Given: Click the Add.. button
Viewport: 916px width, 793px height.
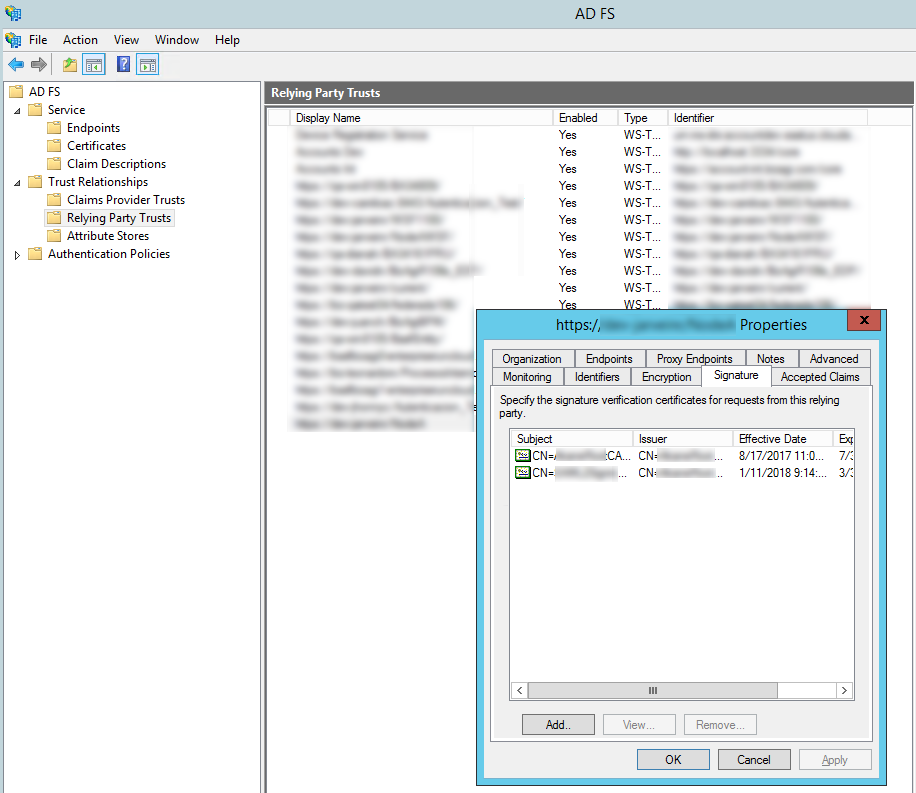Looking at the screenshot, I should [x=558, y=725].
